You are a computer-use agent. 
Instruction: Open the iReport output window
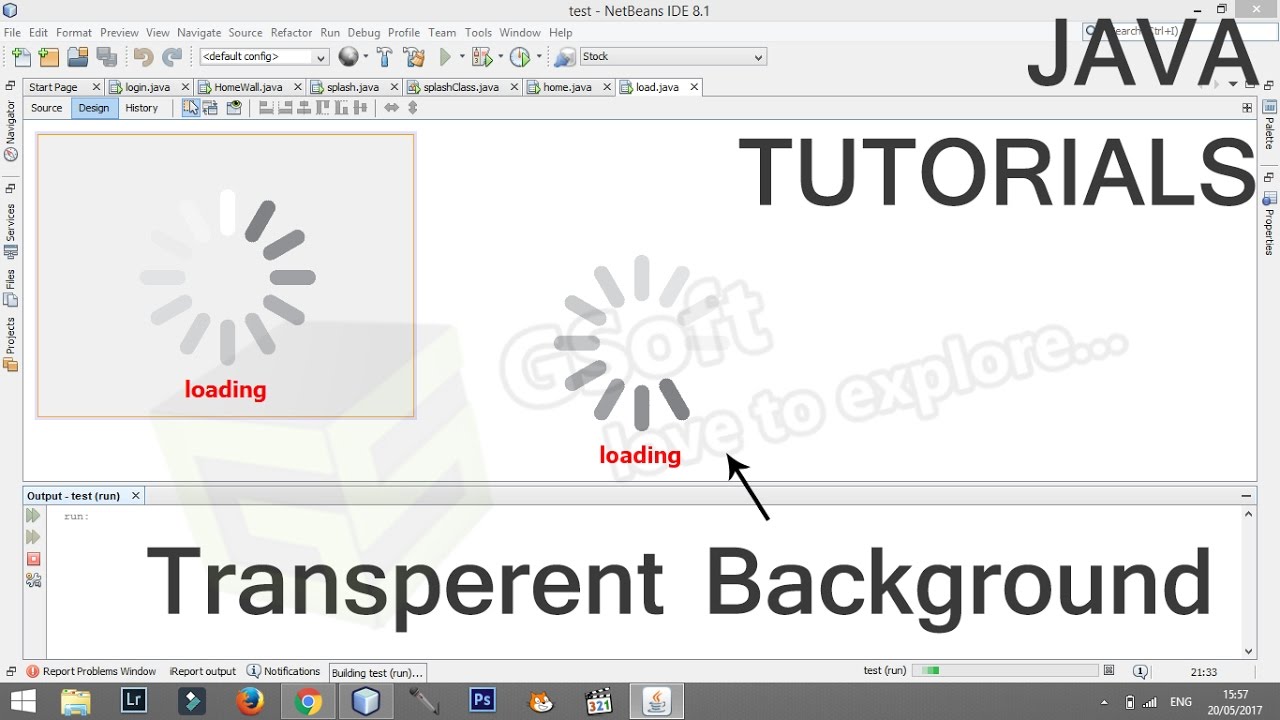click(203, 672)
